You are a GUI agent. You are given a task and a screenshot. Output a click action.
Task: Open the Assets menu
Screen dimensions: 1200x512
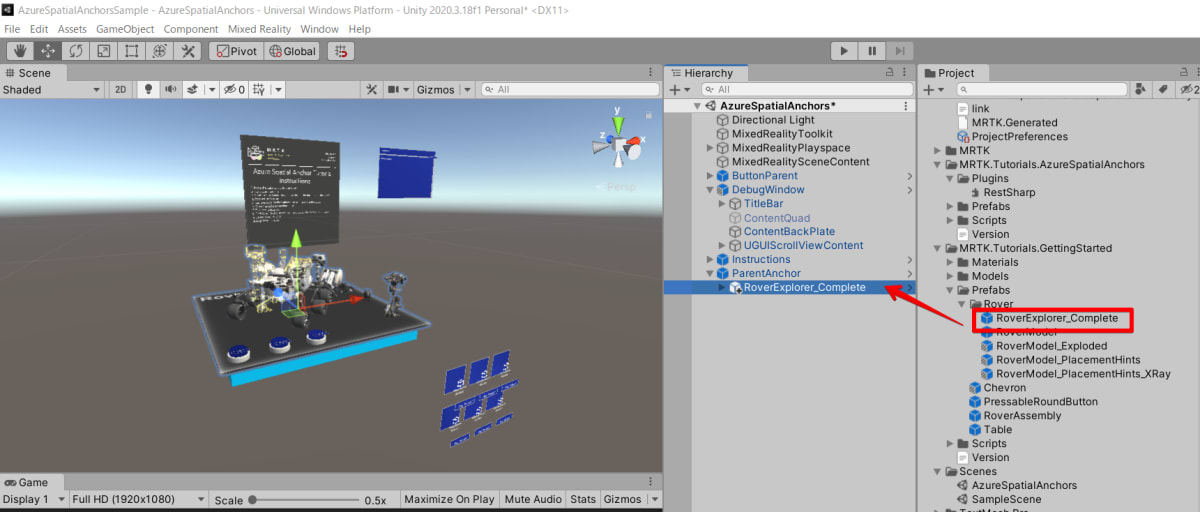(72, 29)
